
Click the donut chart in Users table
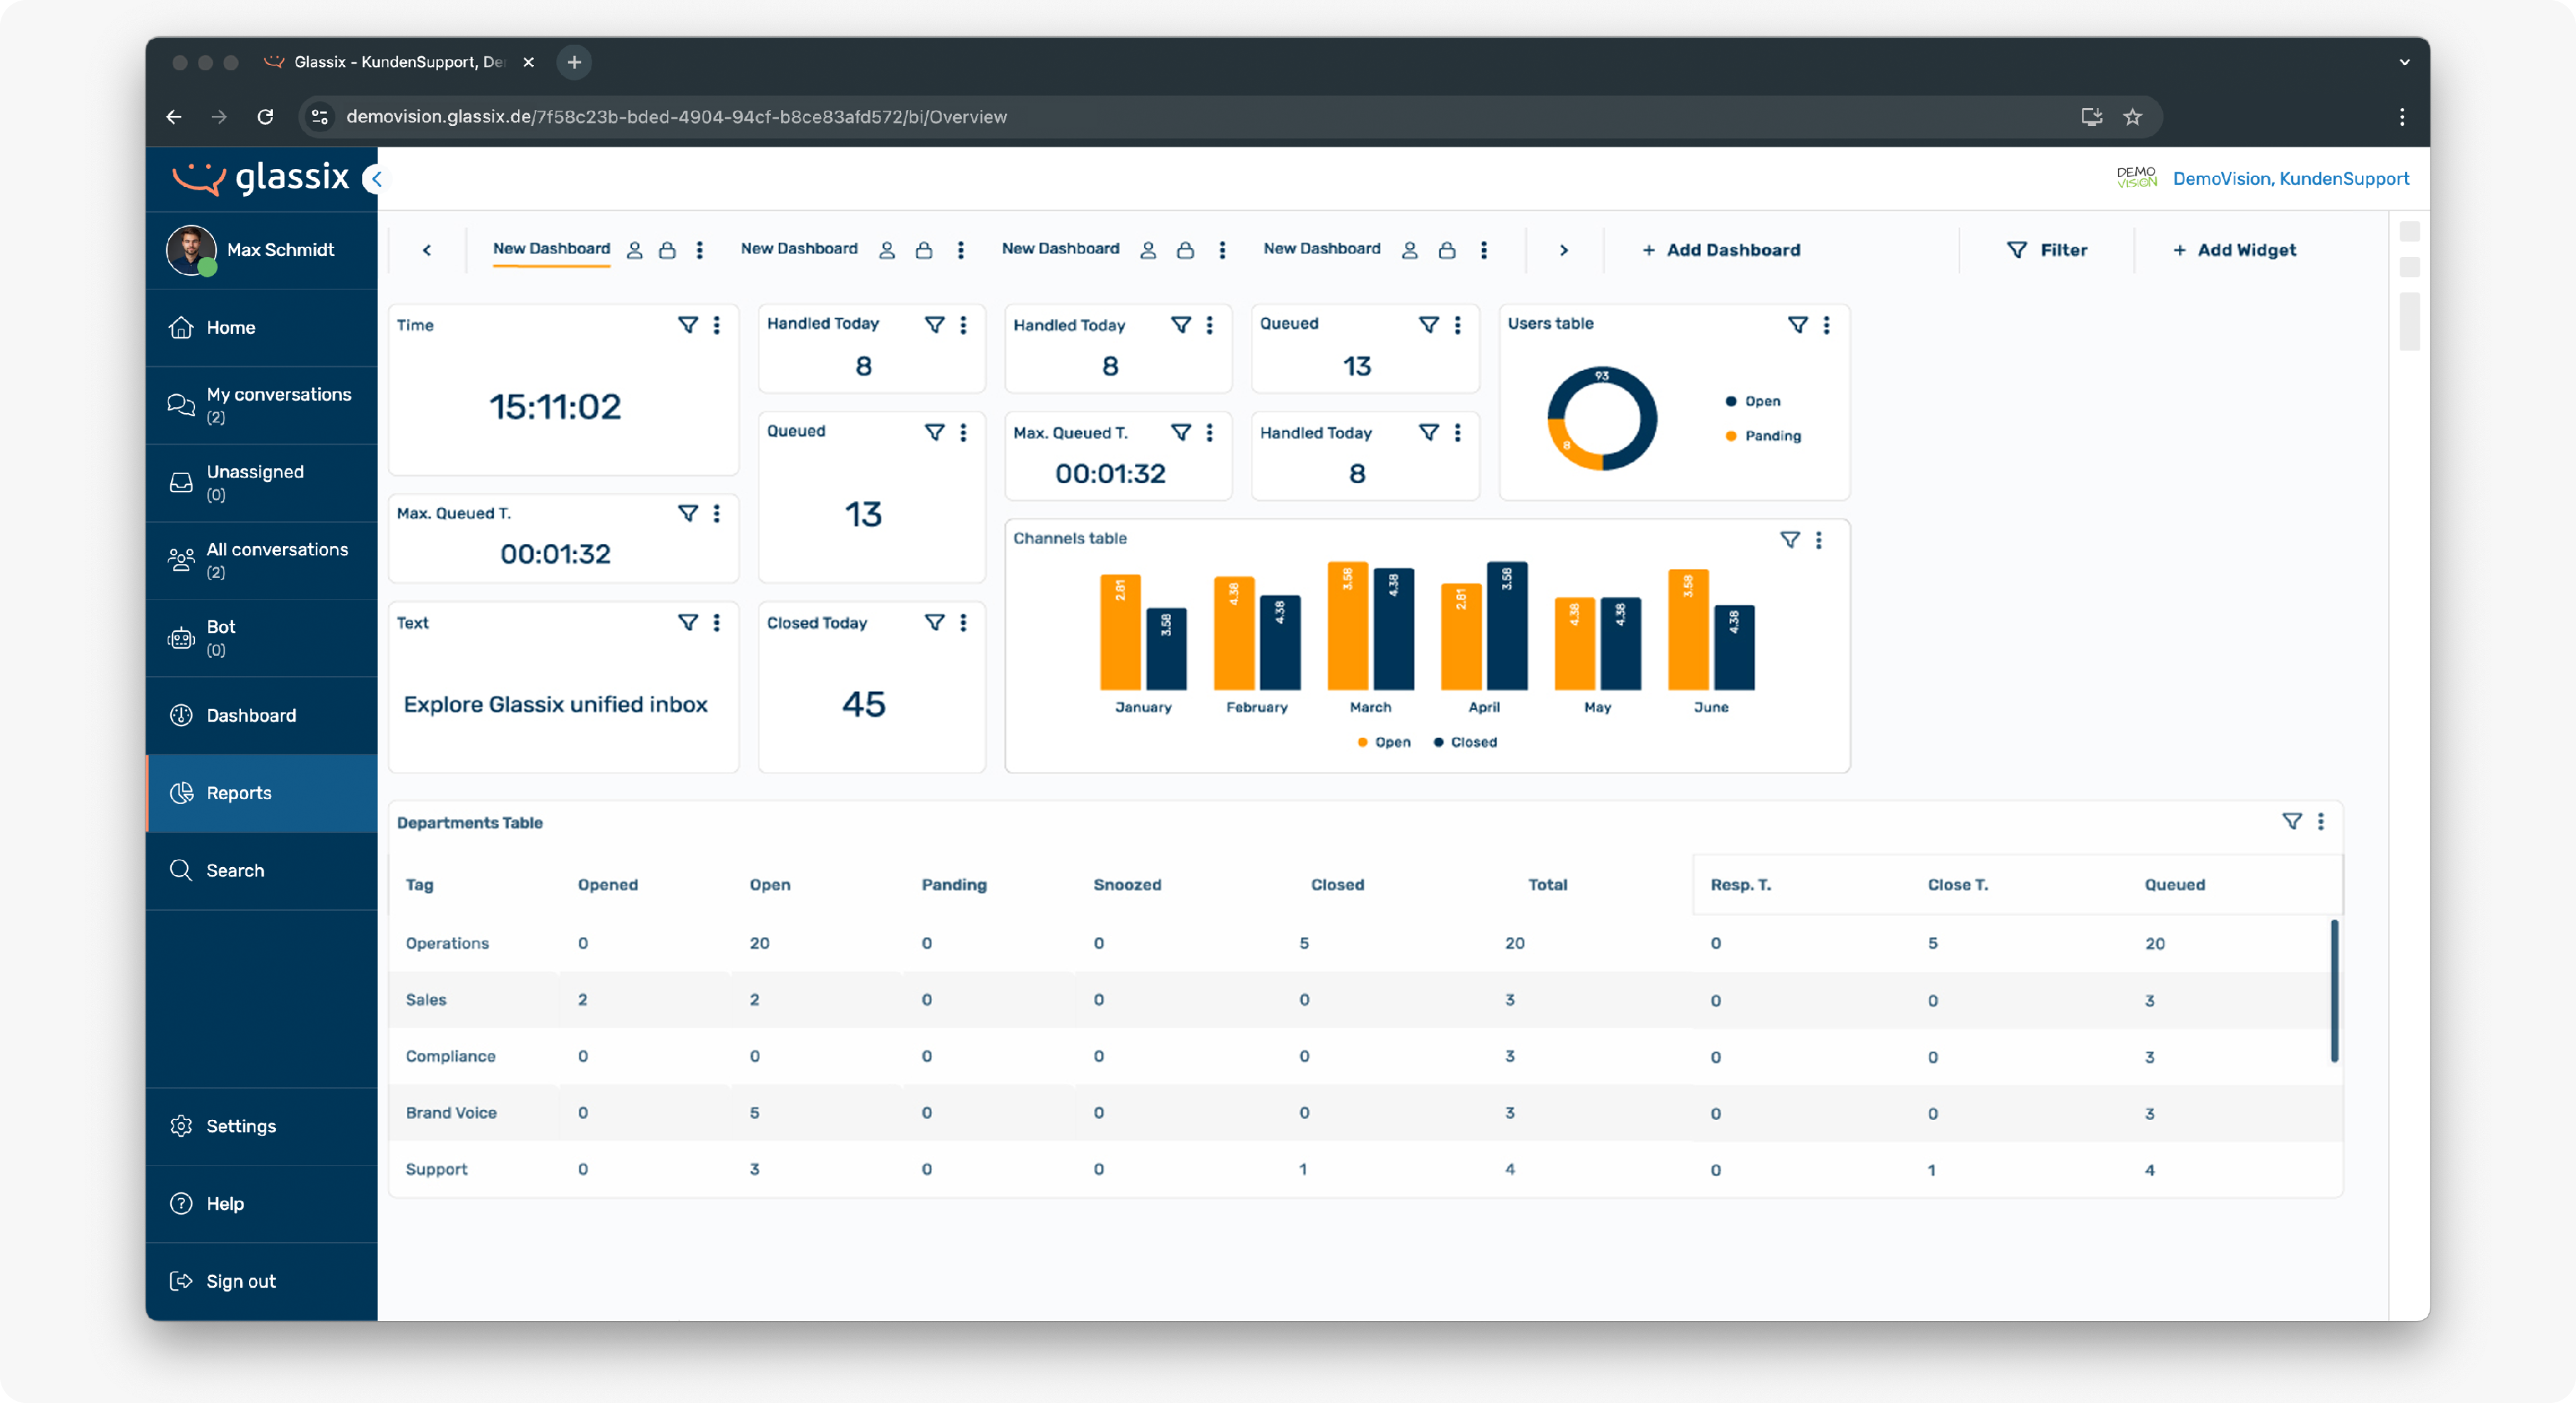point(1601,418)
